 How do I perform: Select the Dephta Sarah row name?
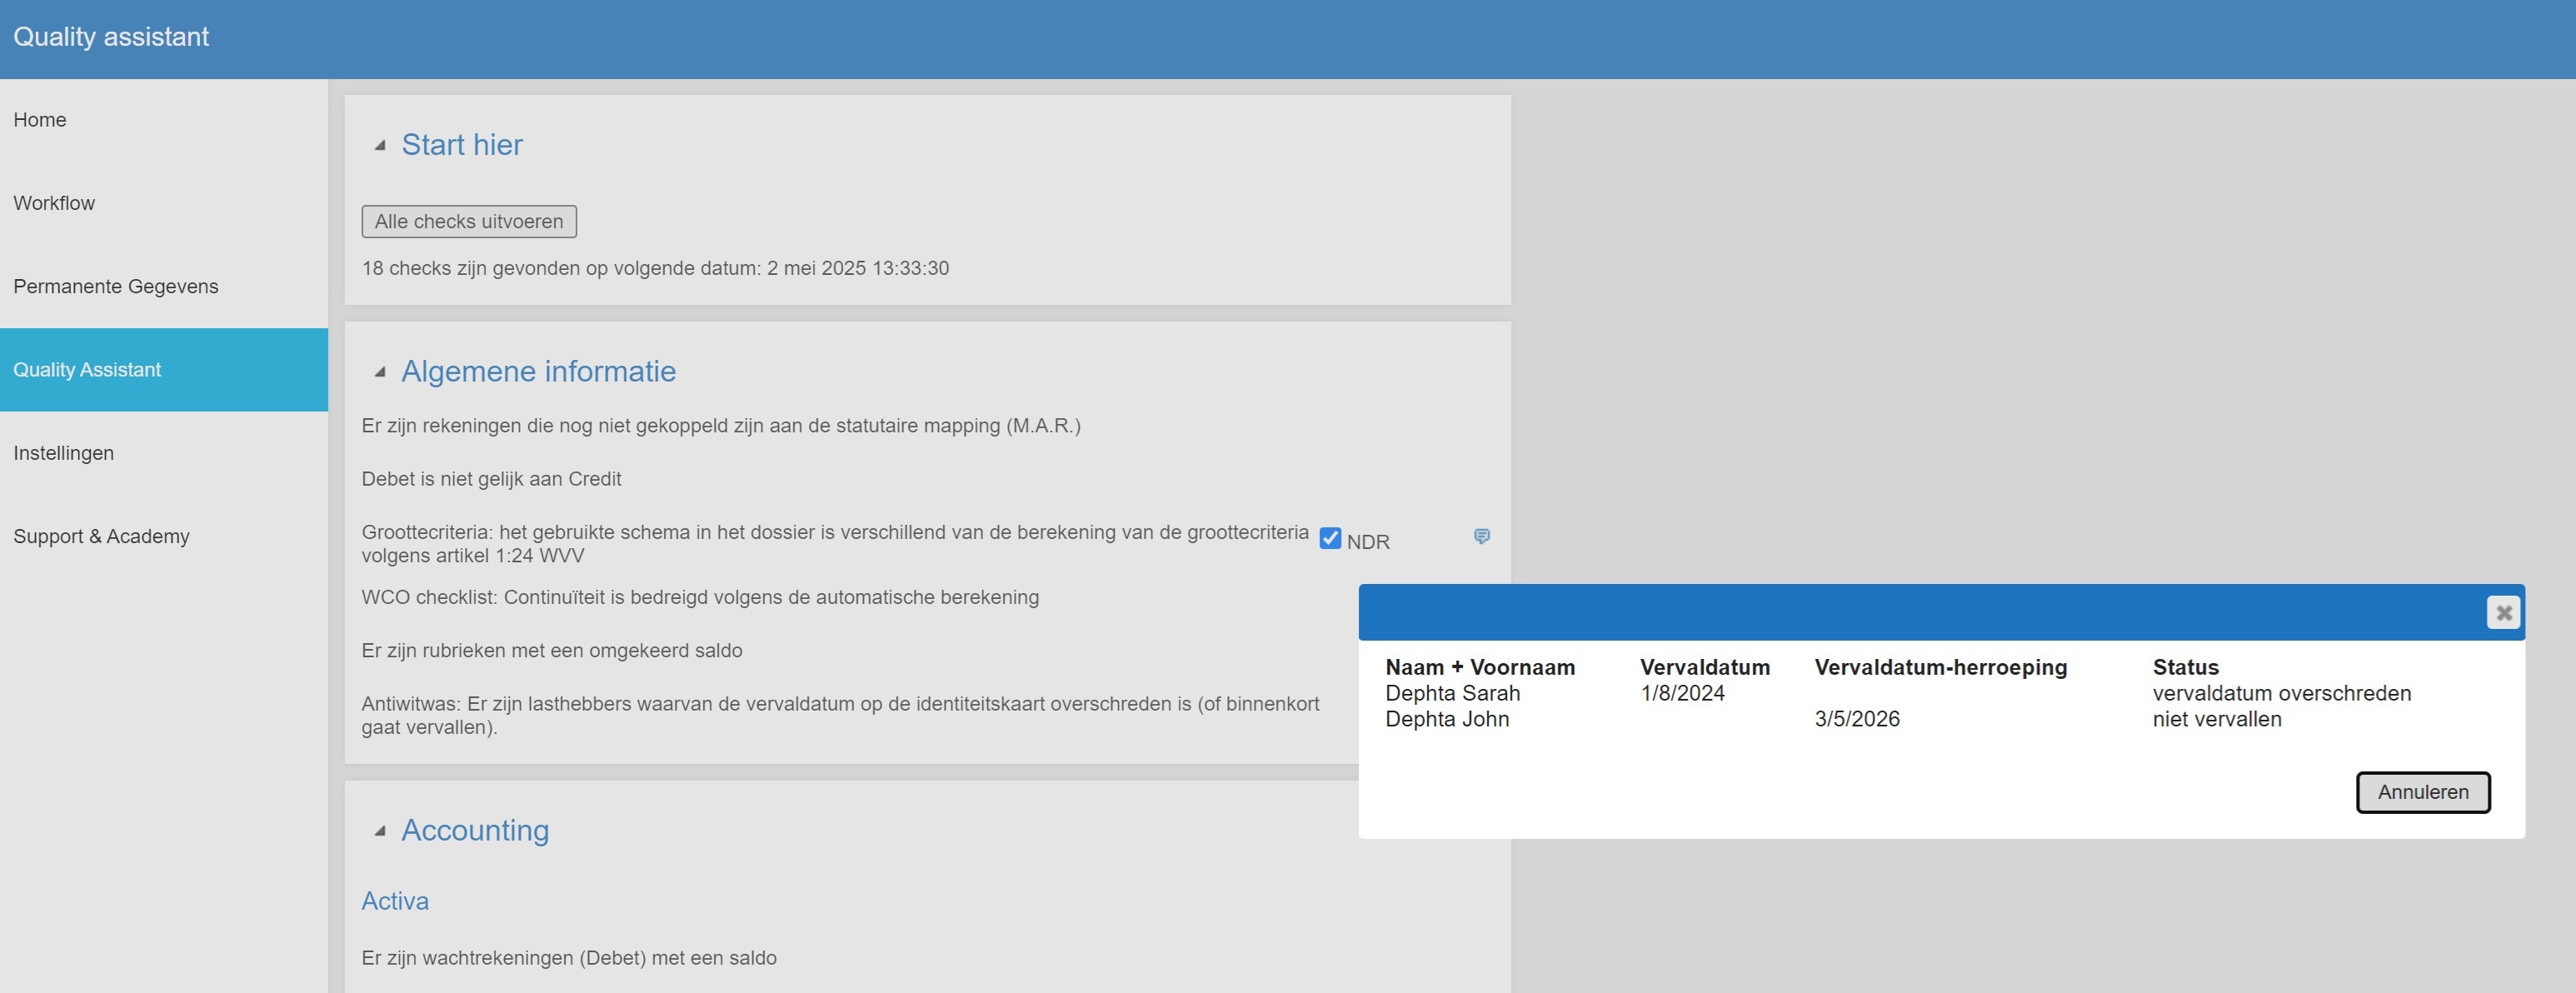pos(1453,693)
